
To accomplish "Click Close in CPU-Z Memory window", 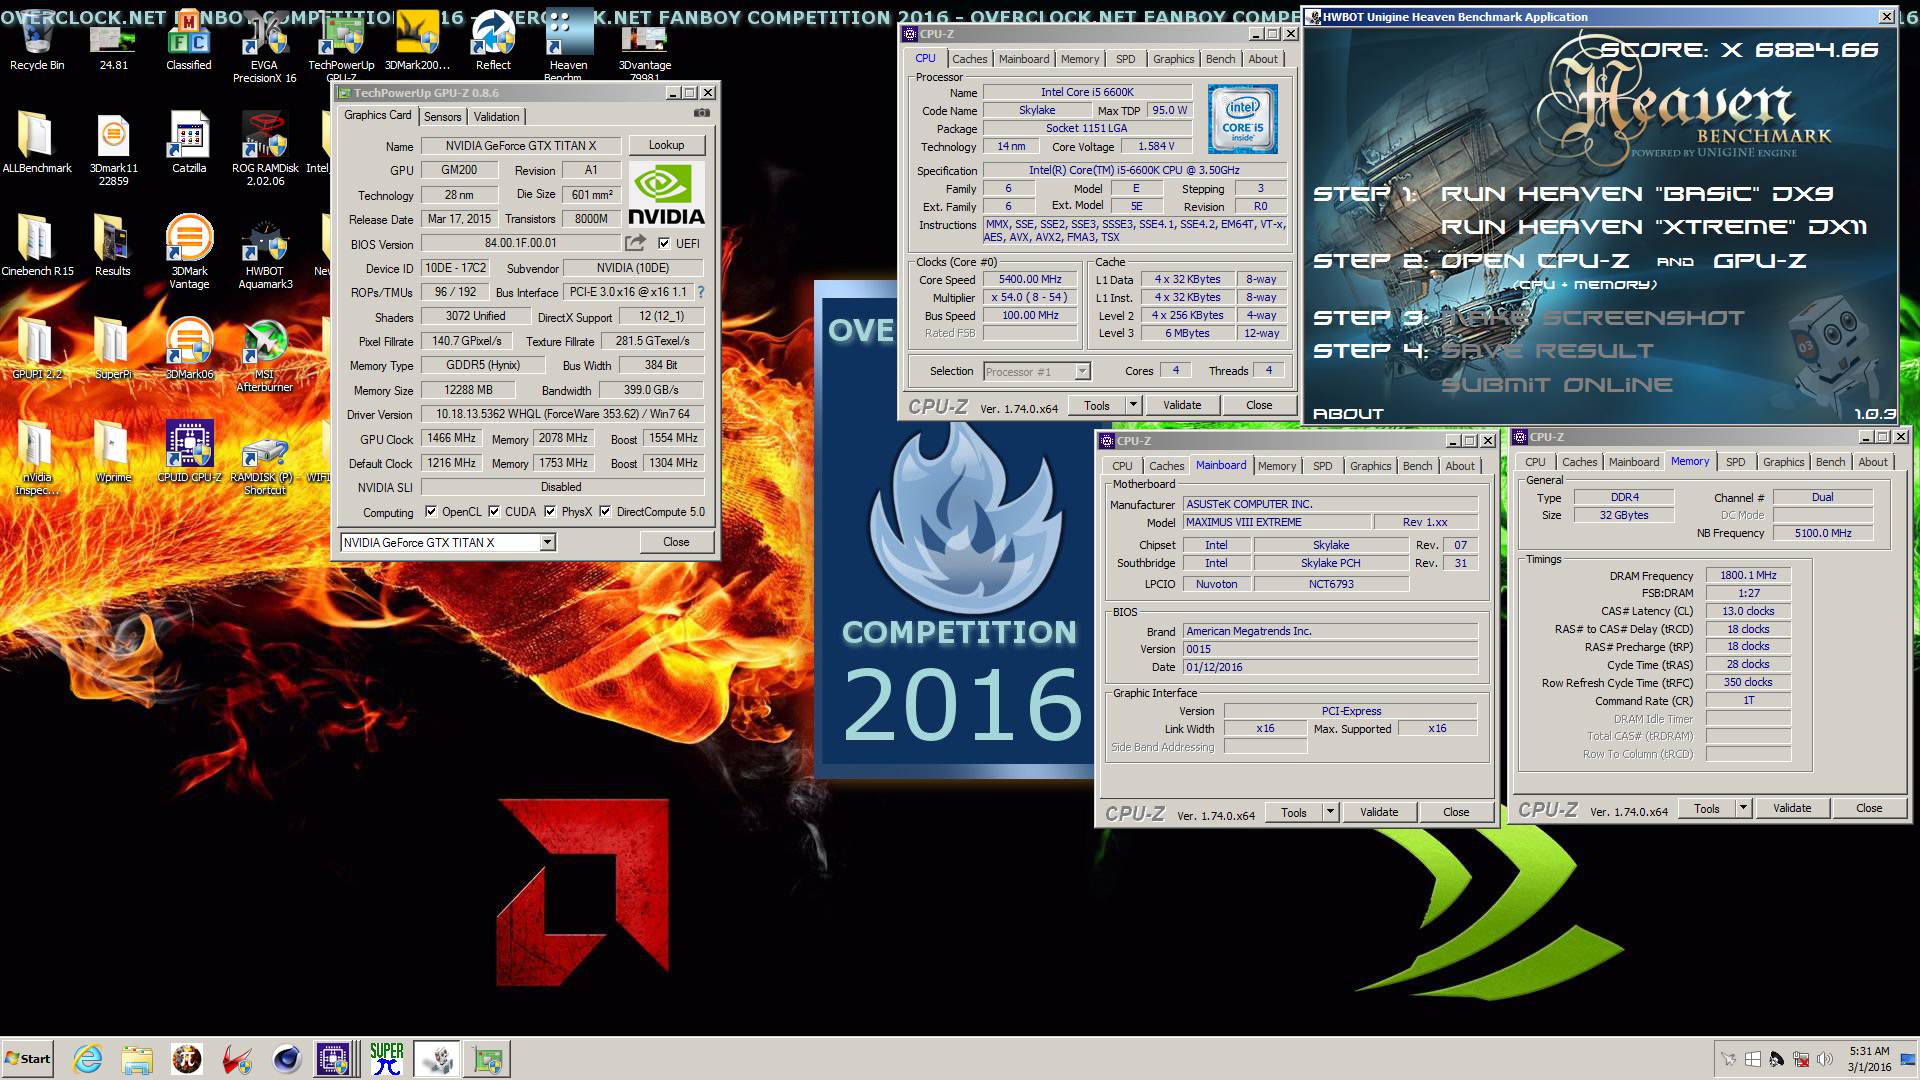I will click(1869, 808).
